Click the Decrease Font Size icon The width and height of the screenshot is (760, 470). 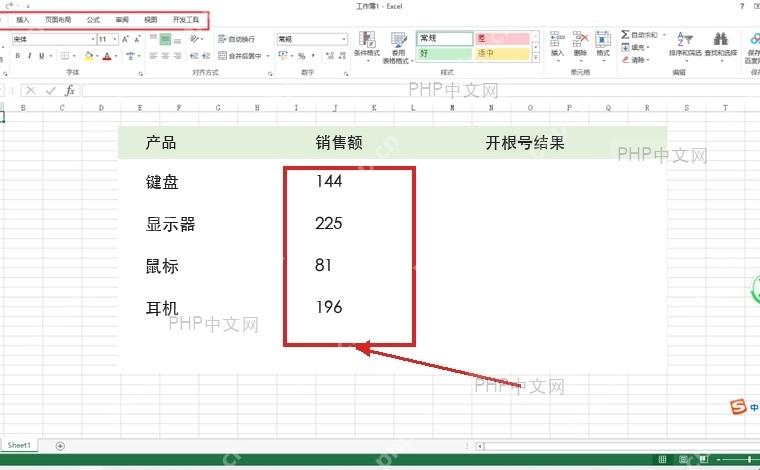pos(137,39)
